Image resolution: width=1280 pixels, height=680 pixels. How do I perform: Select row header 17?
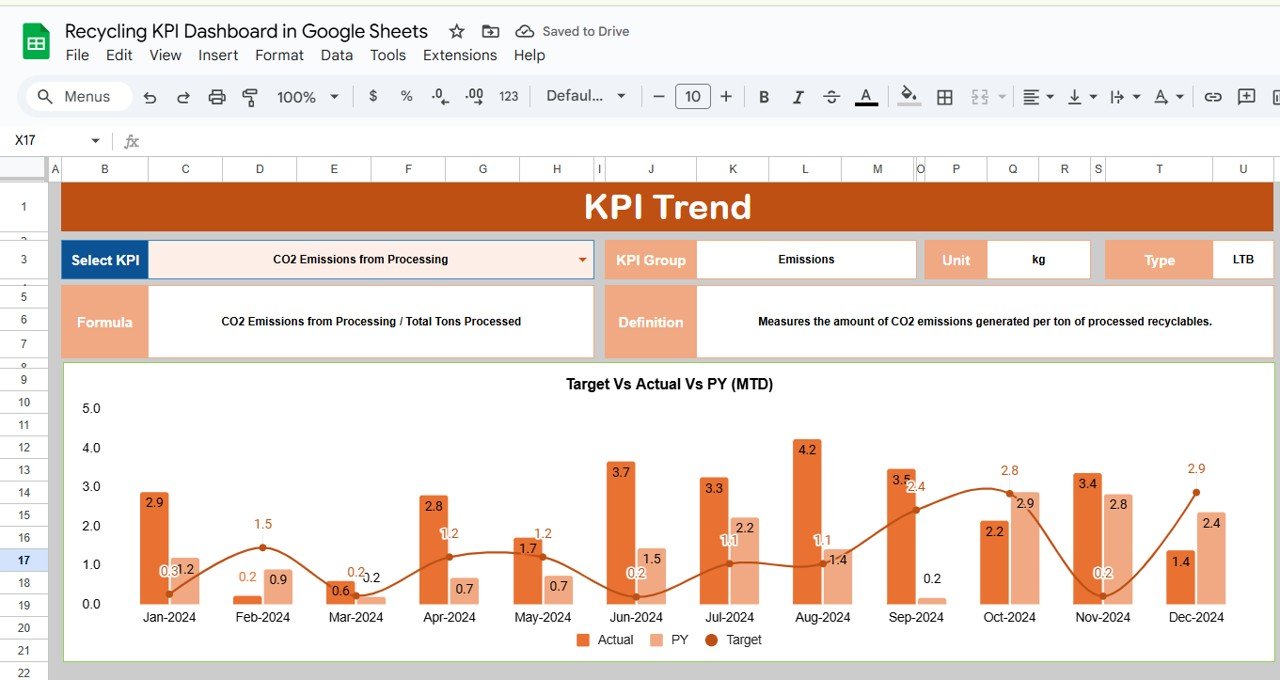tap(24, 560)
